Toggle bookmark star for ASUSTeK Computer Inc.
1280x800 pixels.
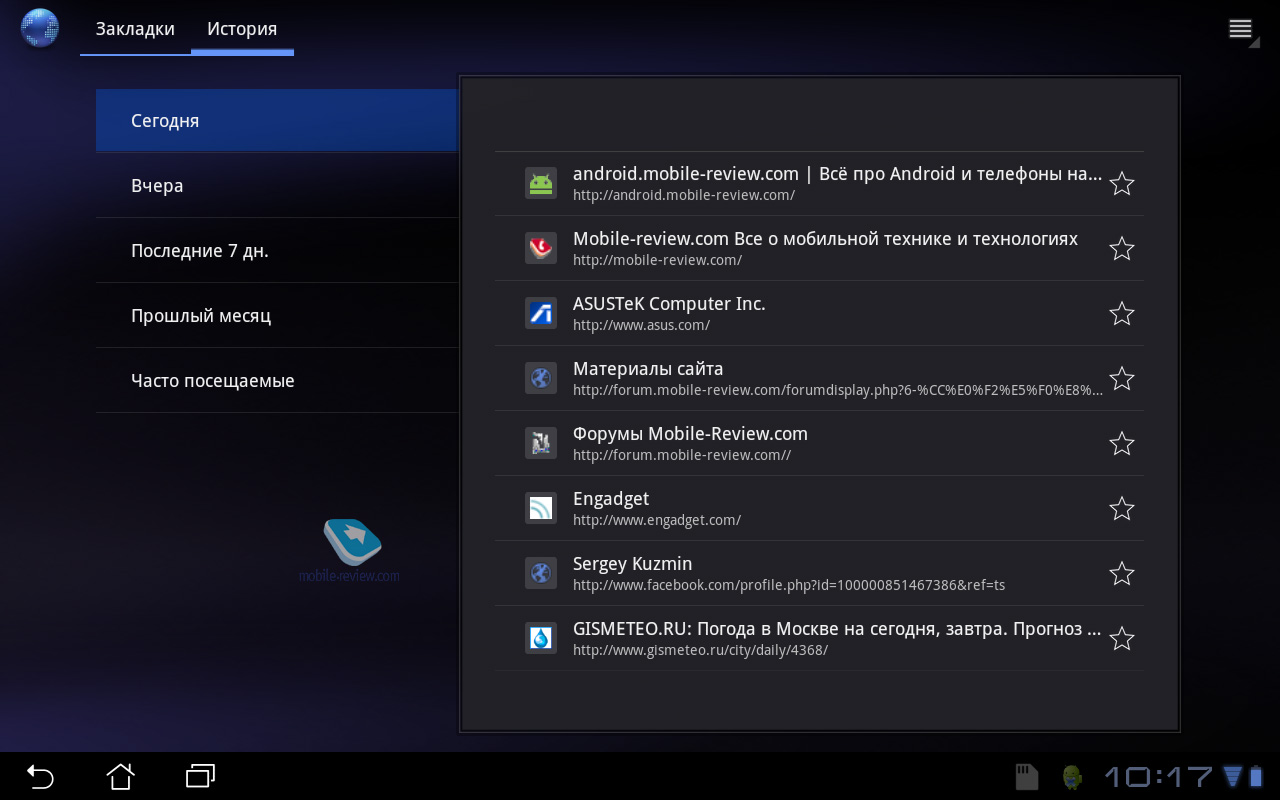[x=1121, y=313]
